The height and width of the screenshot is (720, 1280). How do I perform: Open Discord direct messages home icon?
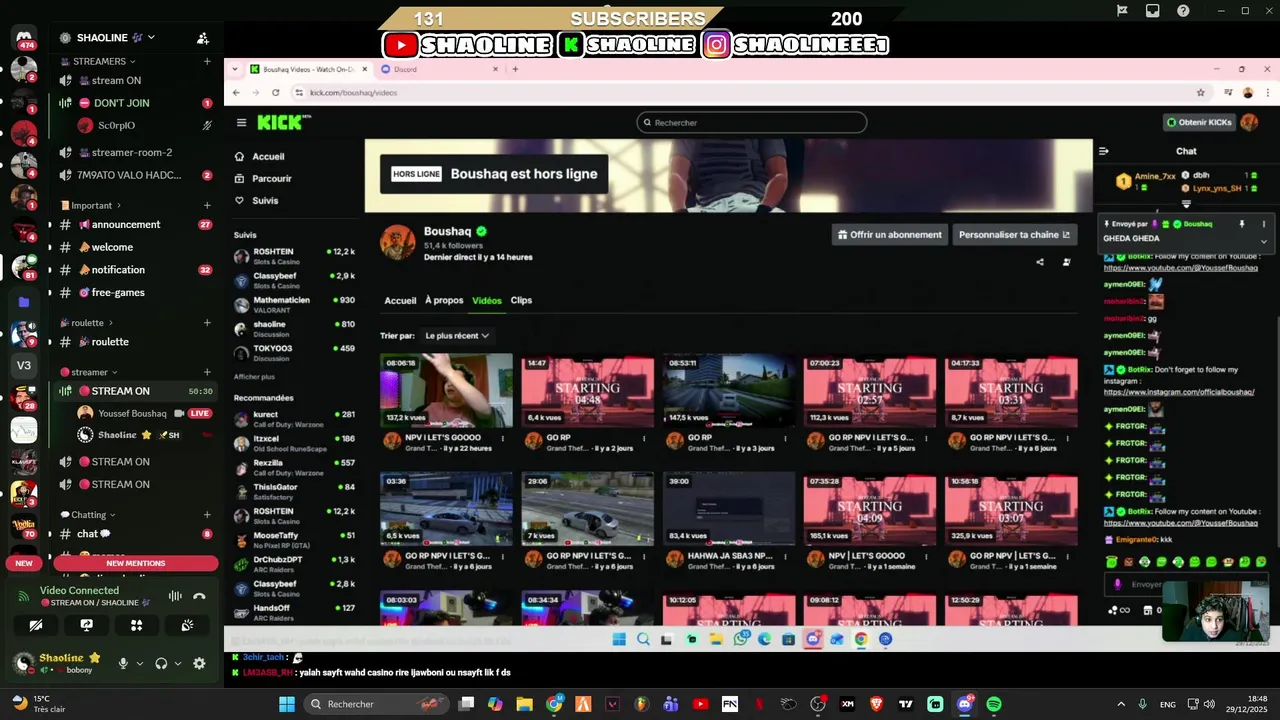24,39
